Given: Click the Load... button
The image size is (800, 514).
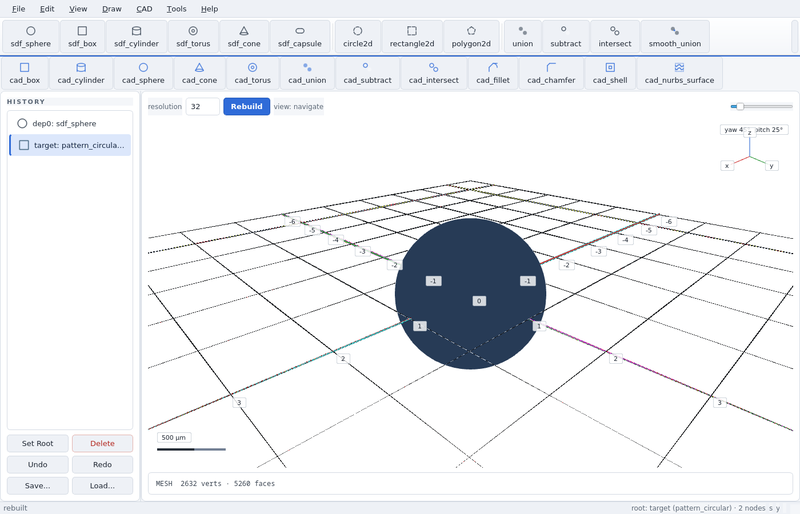Looking at the screenshot, I should [102, 485].
